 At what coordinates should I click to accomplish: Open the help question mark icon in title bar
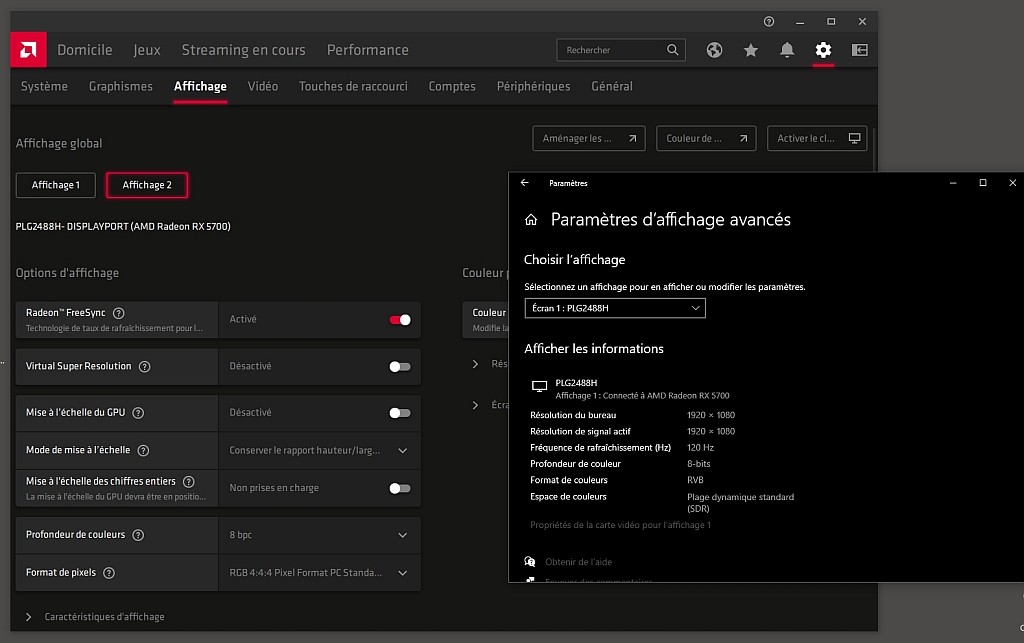(769, 22)
